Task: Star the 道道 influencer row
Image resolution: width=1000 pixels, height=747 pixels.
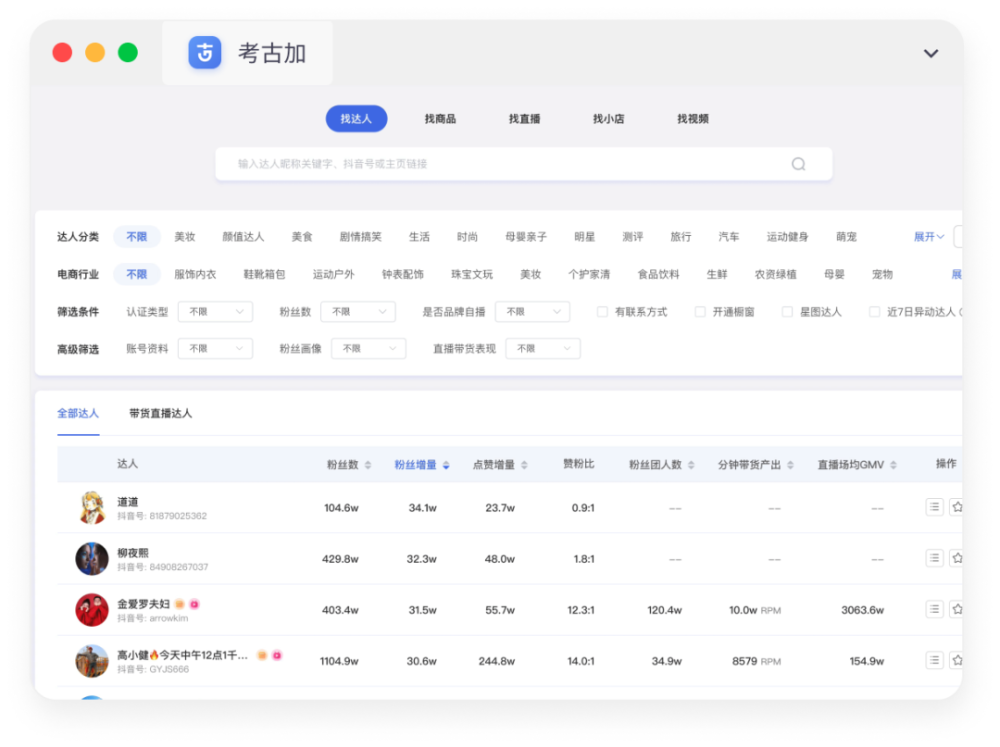Action: coord(957,507)
